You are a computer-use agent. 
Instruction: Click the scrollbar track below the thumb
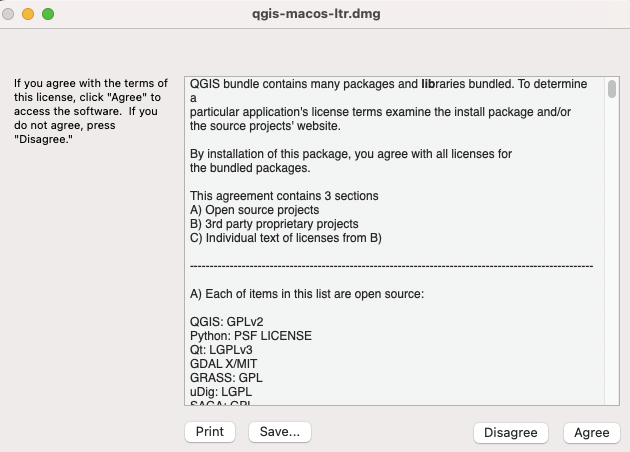[x=612, y=249]
